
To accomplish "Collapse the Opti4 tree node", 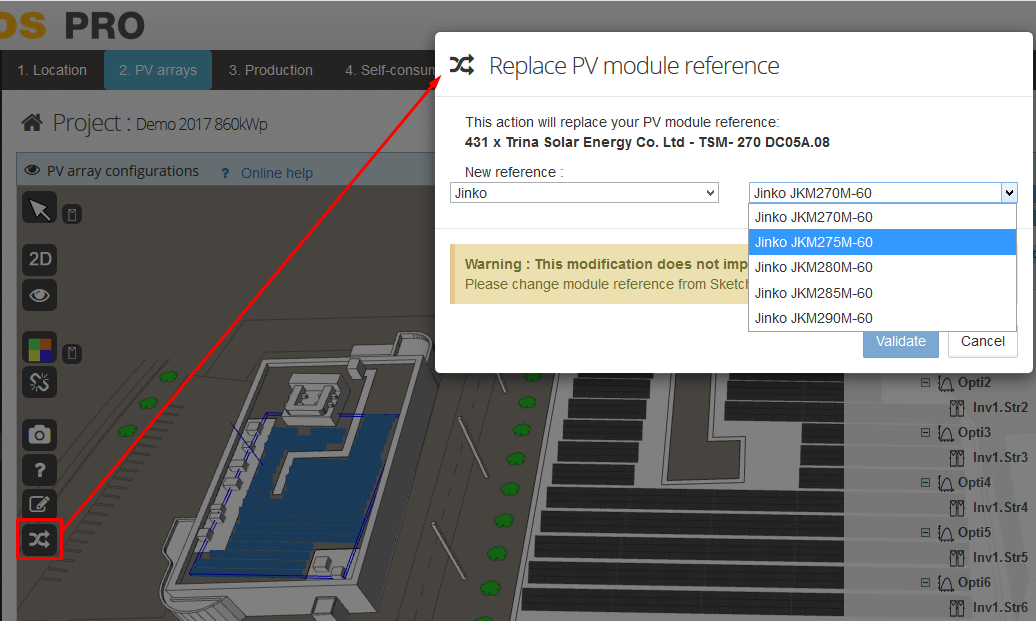I will tap(925, 483).
